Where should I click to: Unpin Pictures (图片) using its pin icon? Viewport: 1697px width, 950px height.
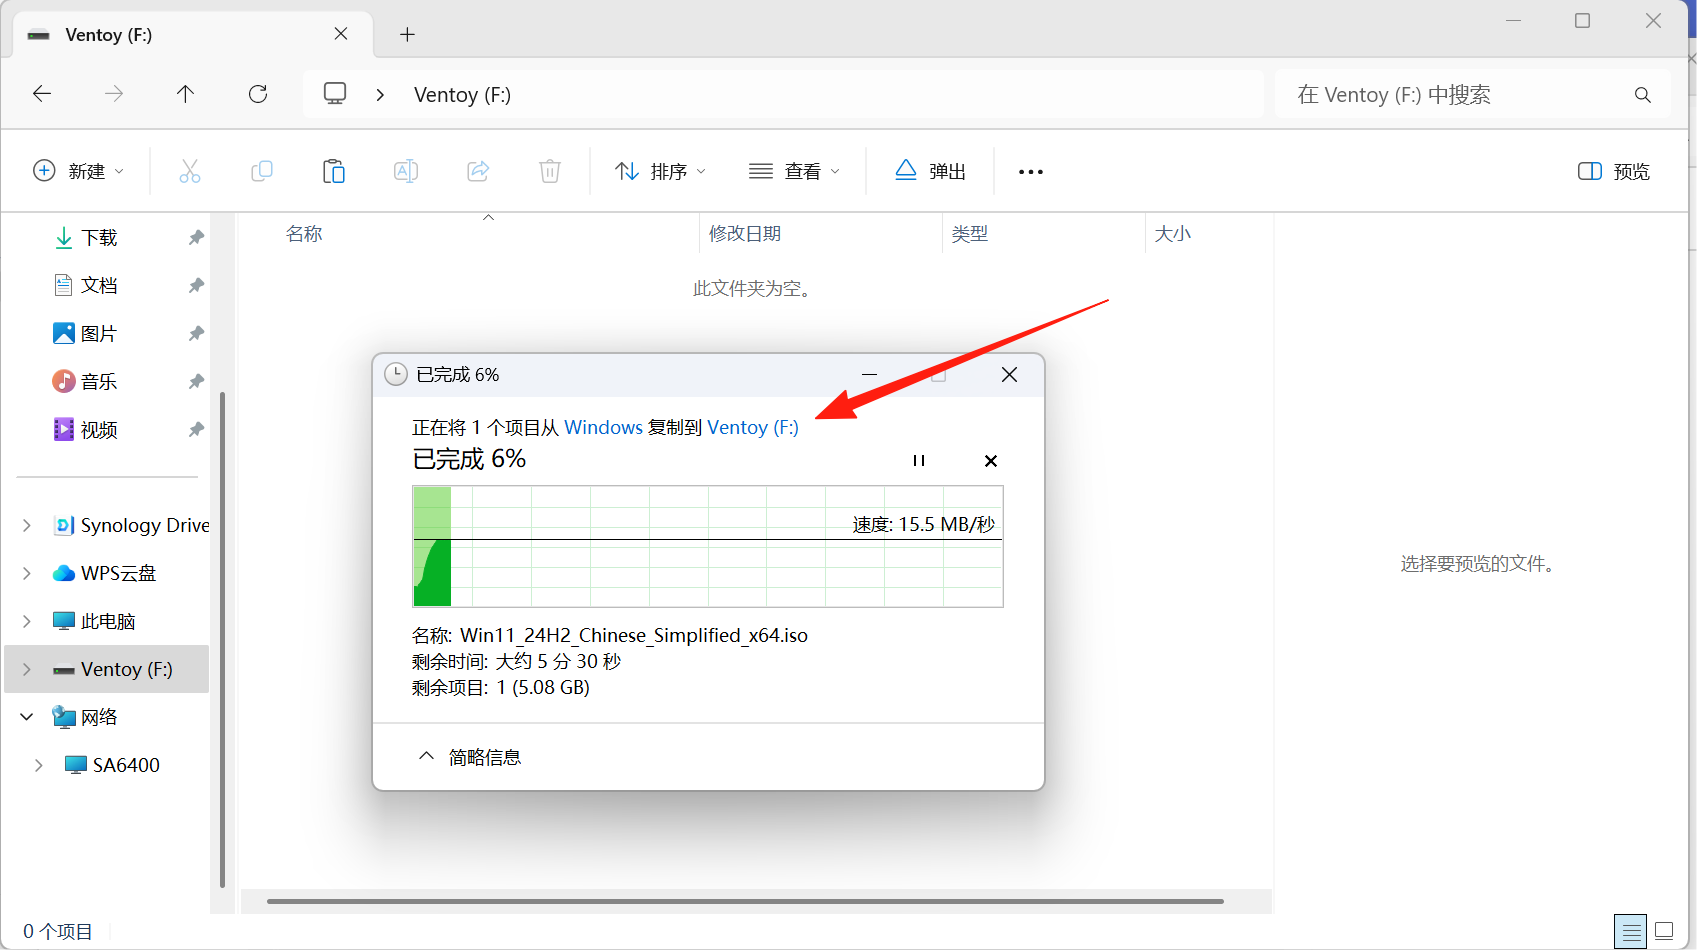pyautogui.click(x=196, y=334)
